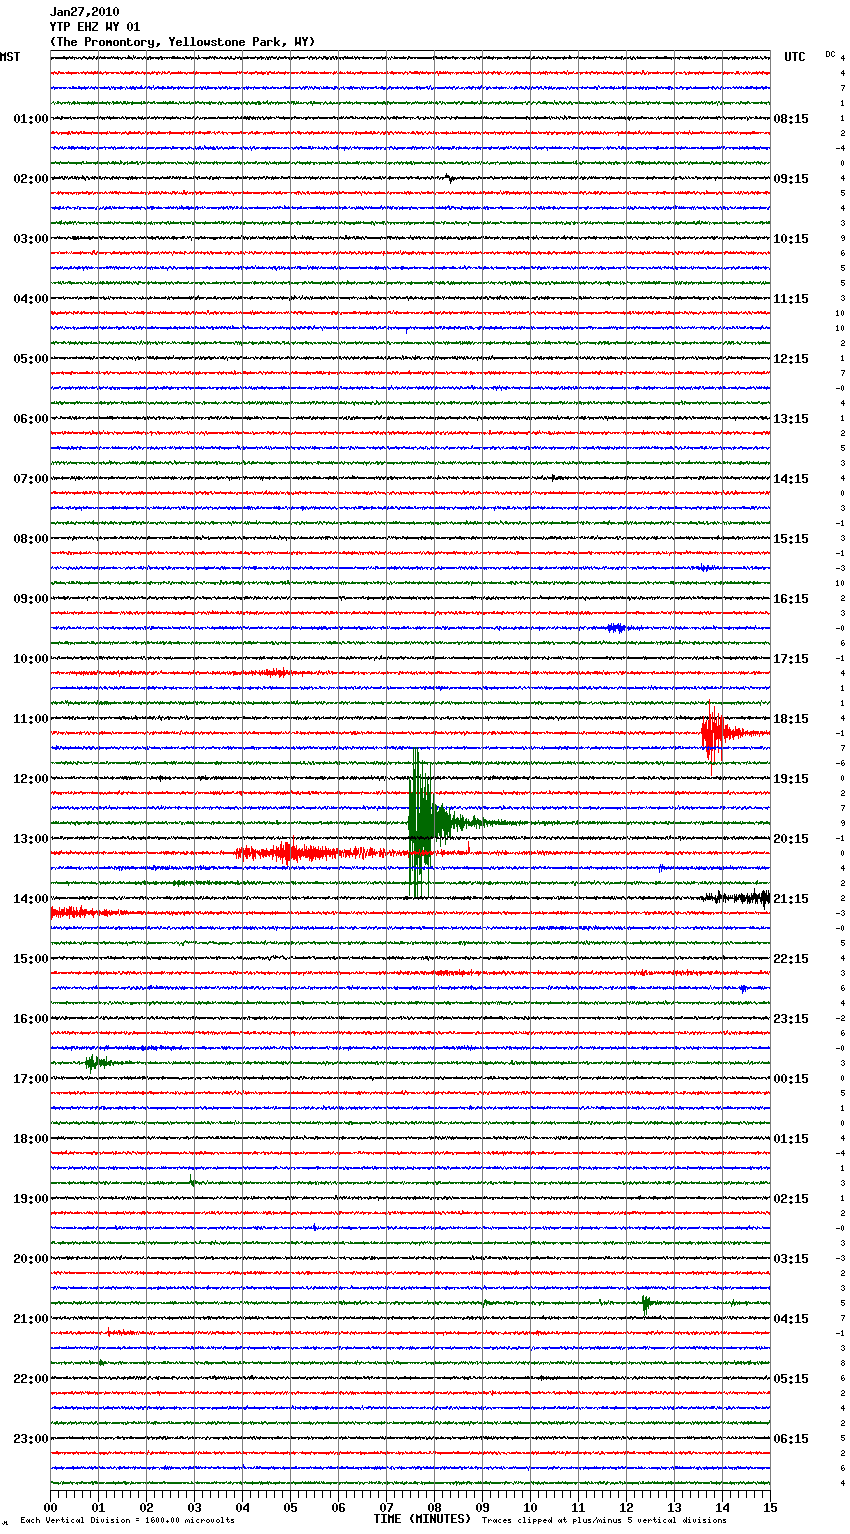Select the "23:00" MST time label
850x1534 pixels.
(30, 1439)
